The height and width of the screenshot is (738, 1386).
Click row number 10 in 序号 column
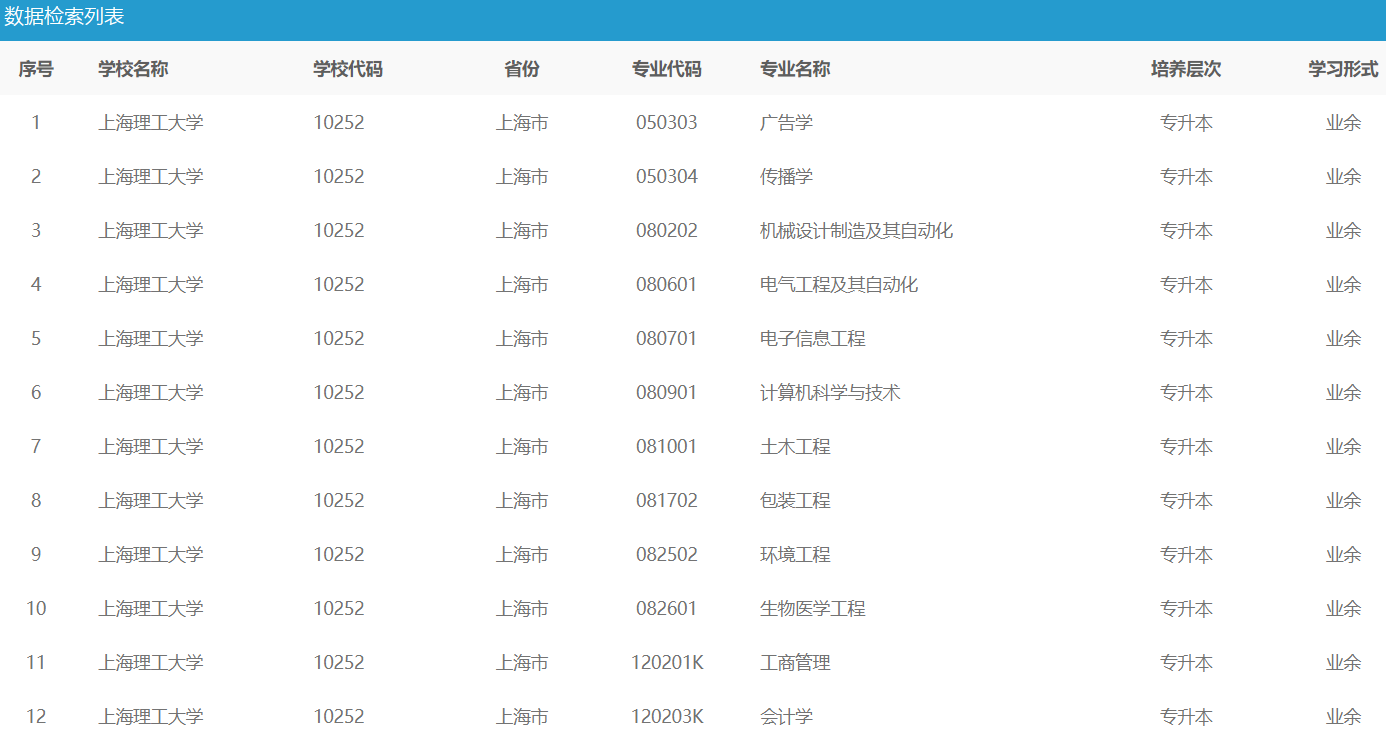click(36, 609)
